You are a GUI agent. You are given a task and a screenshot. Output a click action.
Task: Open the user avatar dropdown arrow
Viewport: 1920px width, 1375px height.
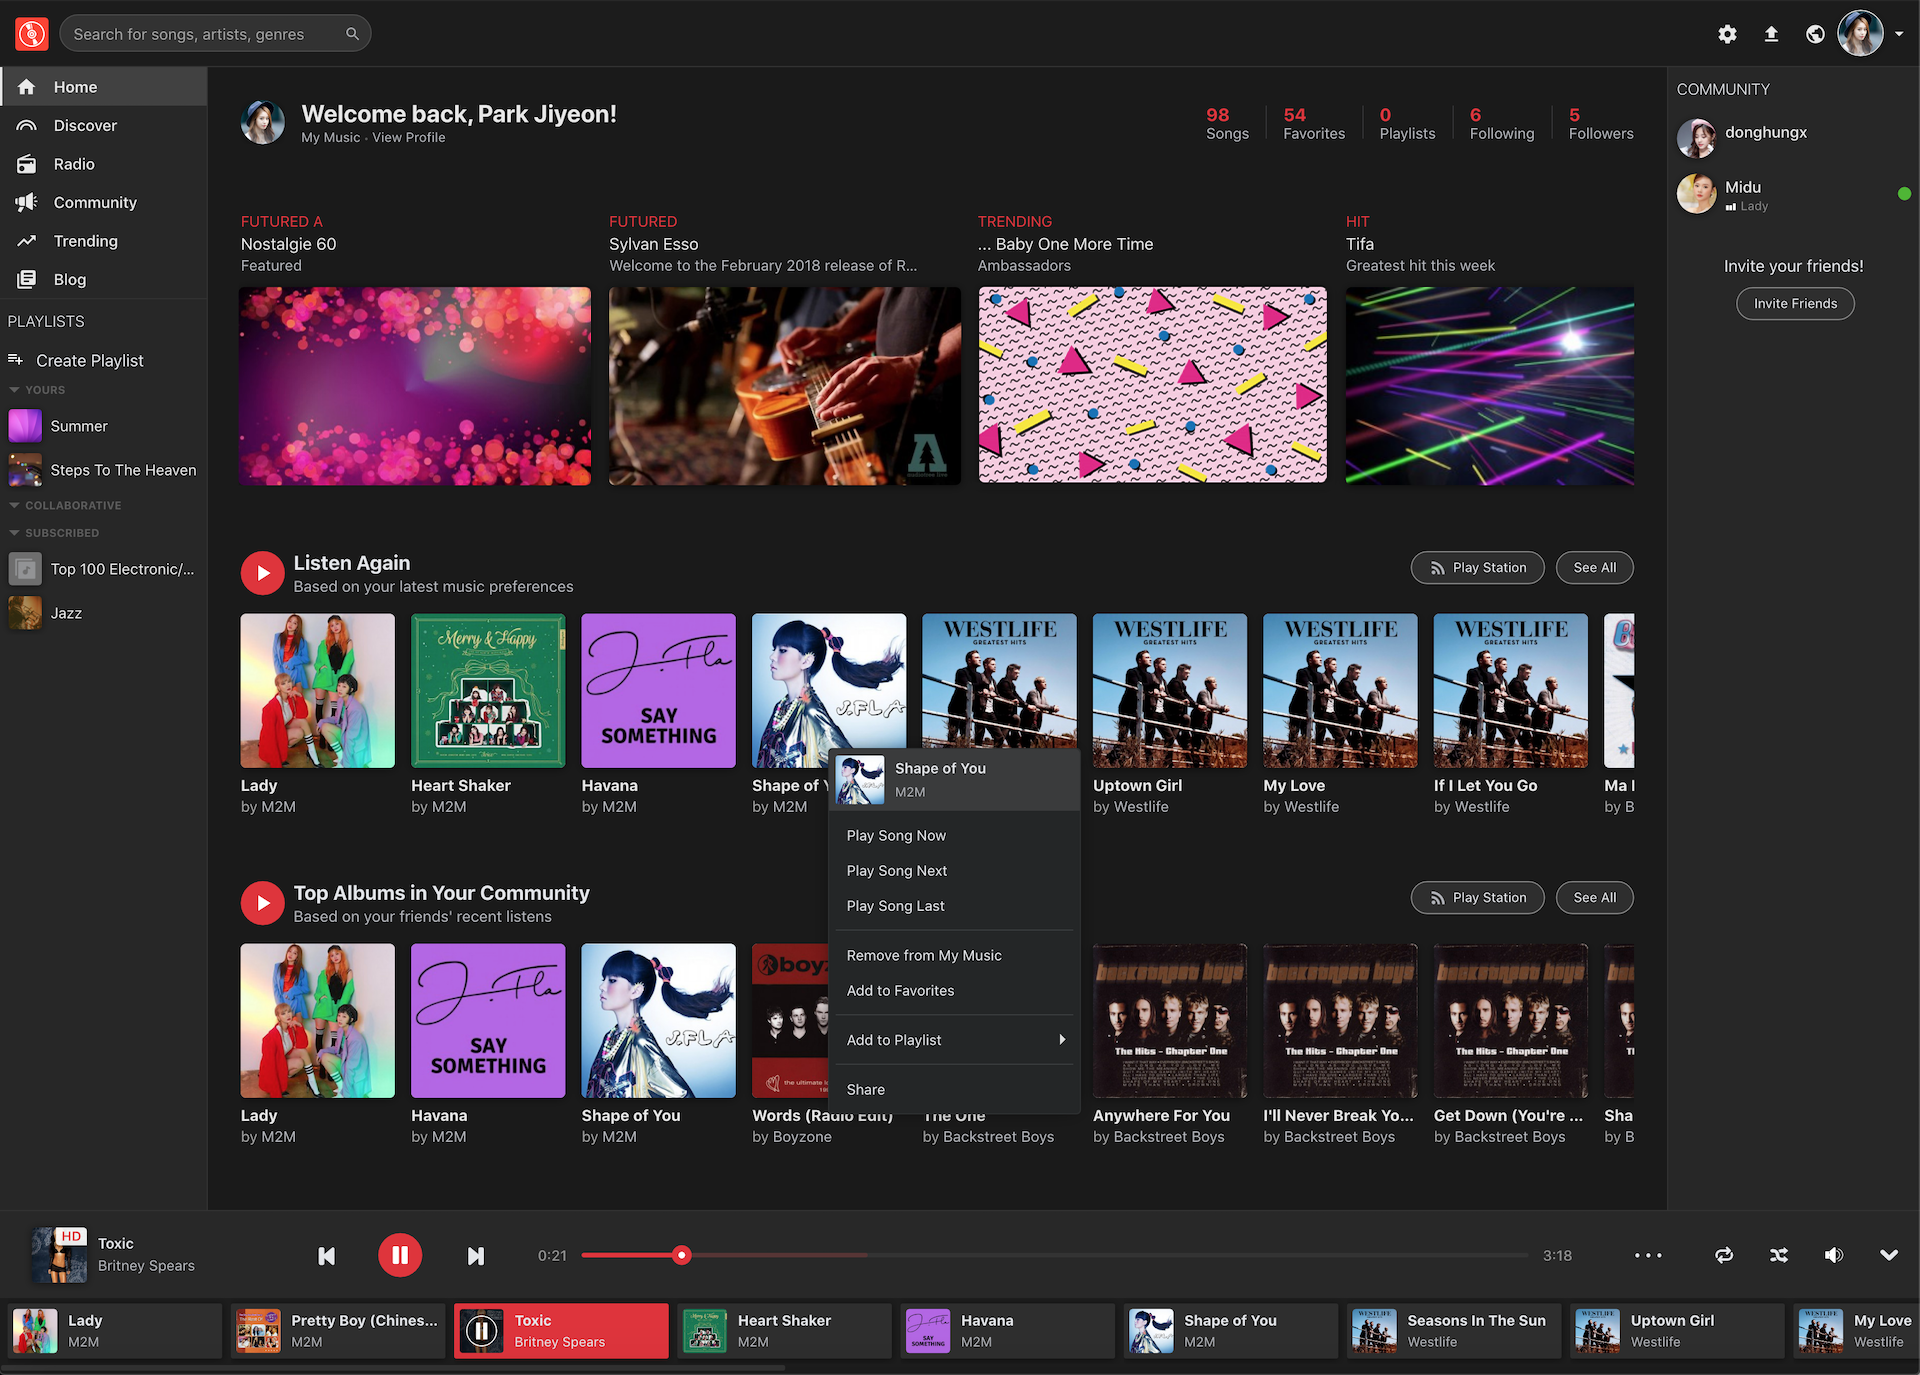[x=1899, y=34]
